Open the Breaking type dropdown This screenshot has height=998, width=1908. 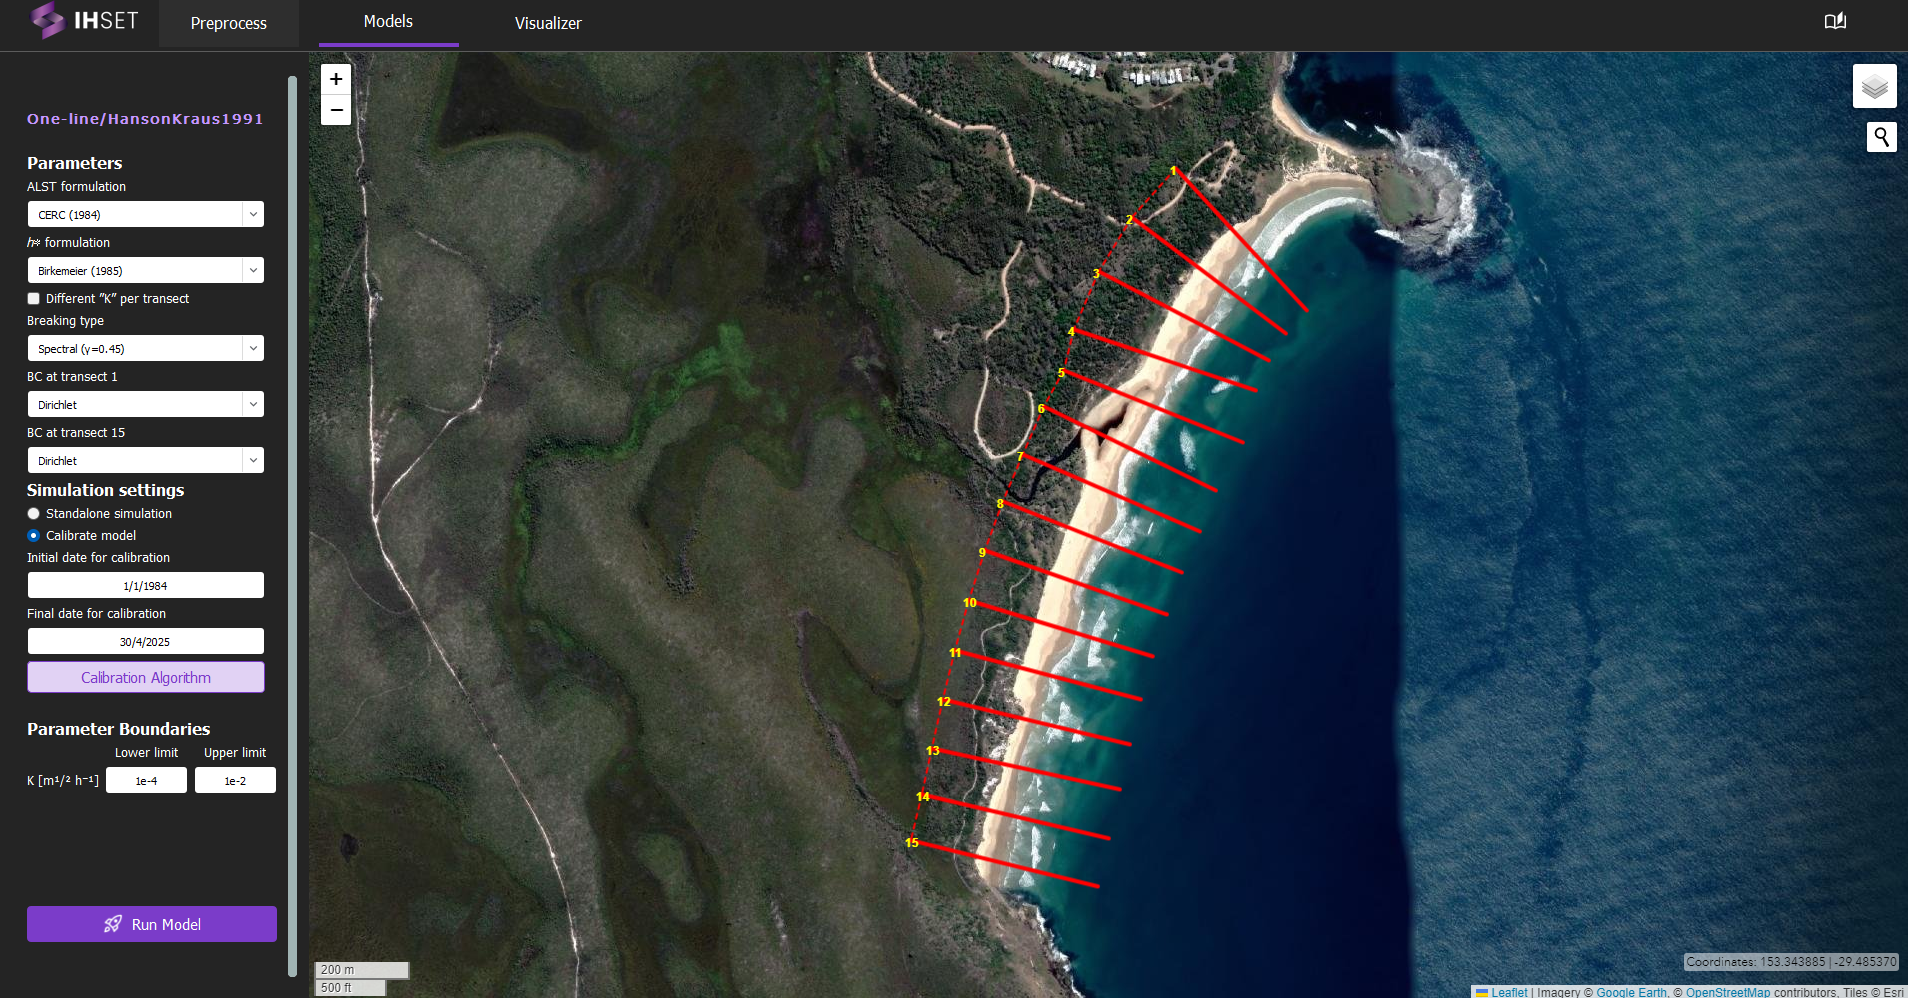click(145, 349)
